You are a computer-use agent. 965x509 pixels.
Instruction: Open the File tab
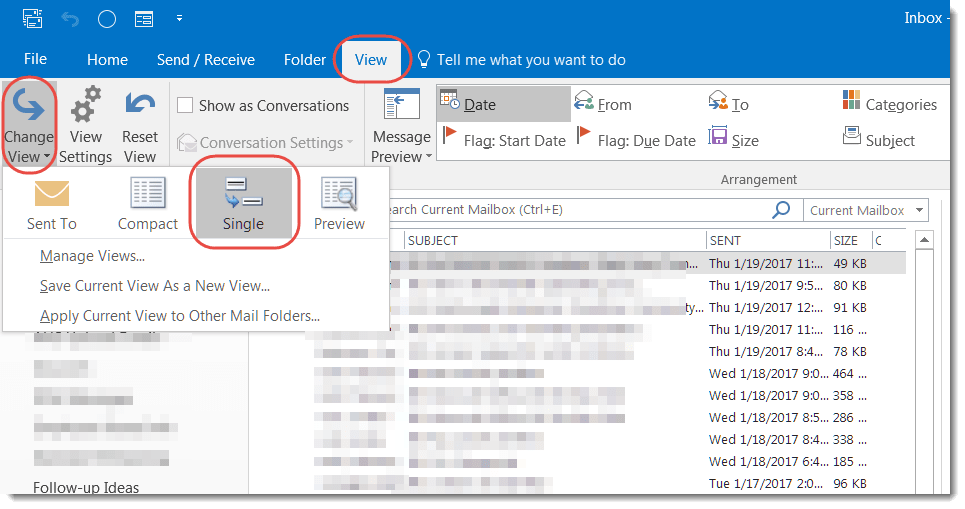pos(35,59)
